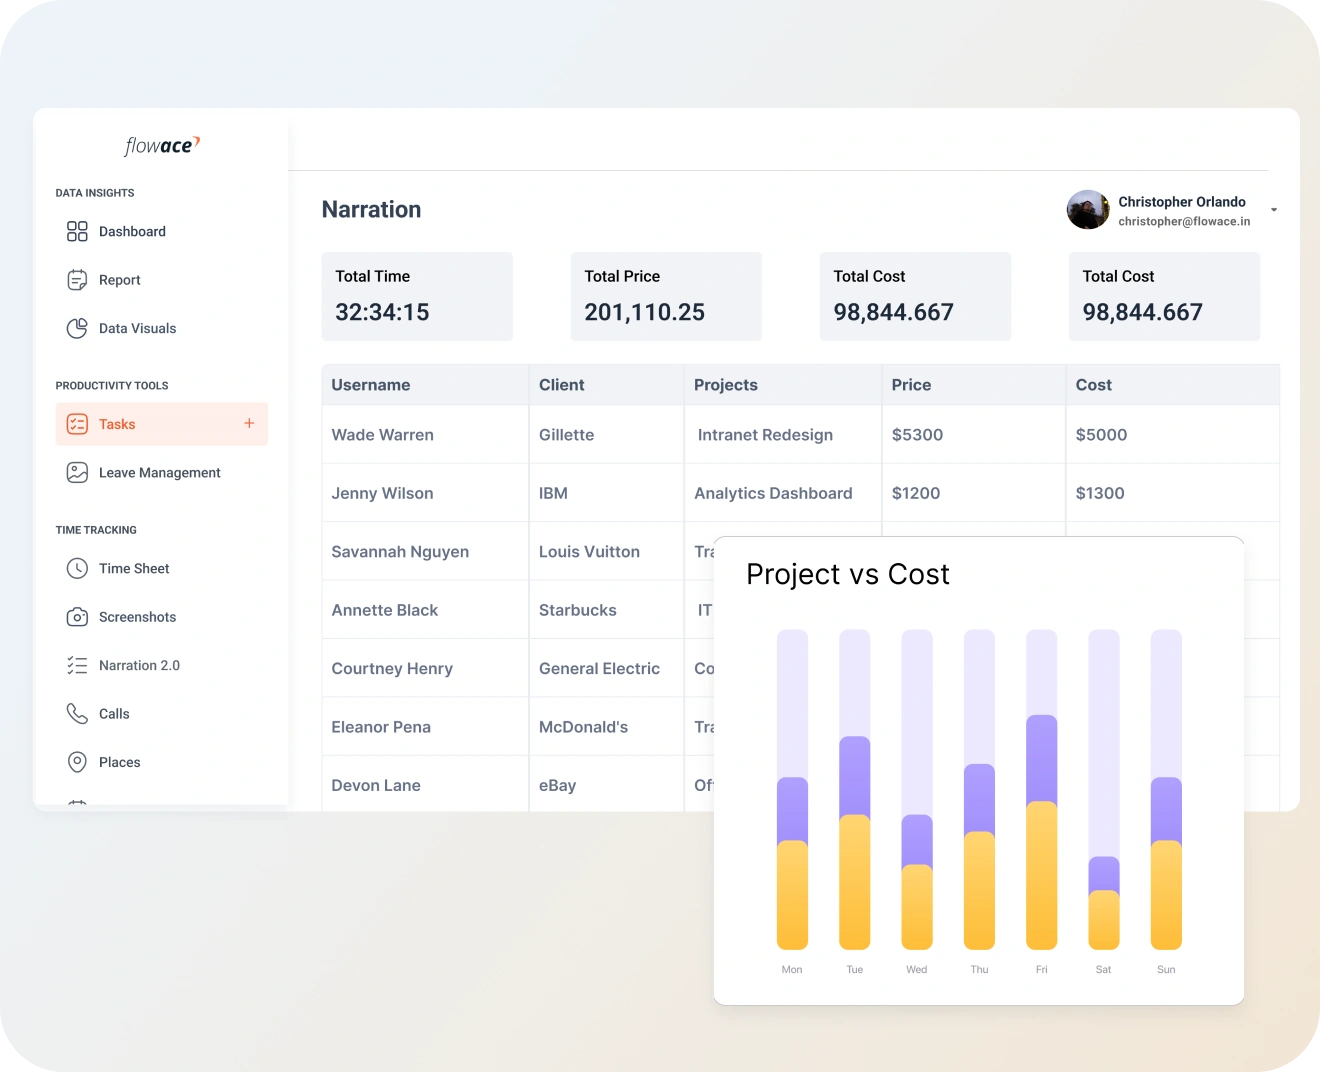Select the Data Visuals pie chart icon
The image size is (1320, 1072).
(x=77, y=328)
